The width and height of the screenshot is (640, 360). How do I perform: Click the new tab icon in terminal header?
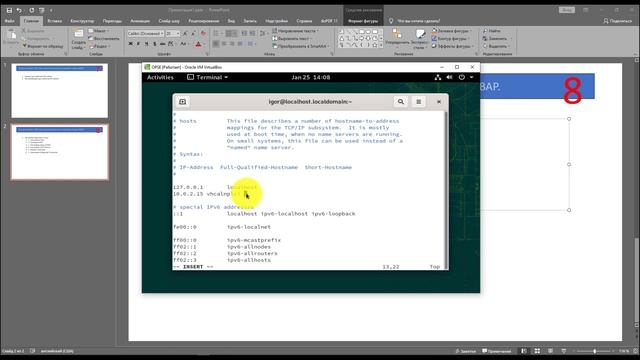click(182, 102)
